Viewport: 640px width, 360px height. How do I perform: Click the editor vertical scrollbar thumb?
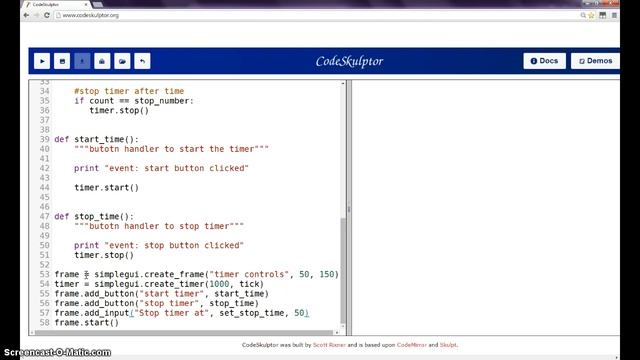point(343,271)
